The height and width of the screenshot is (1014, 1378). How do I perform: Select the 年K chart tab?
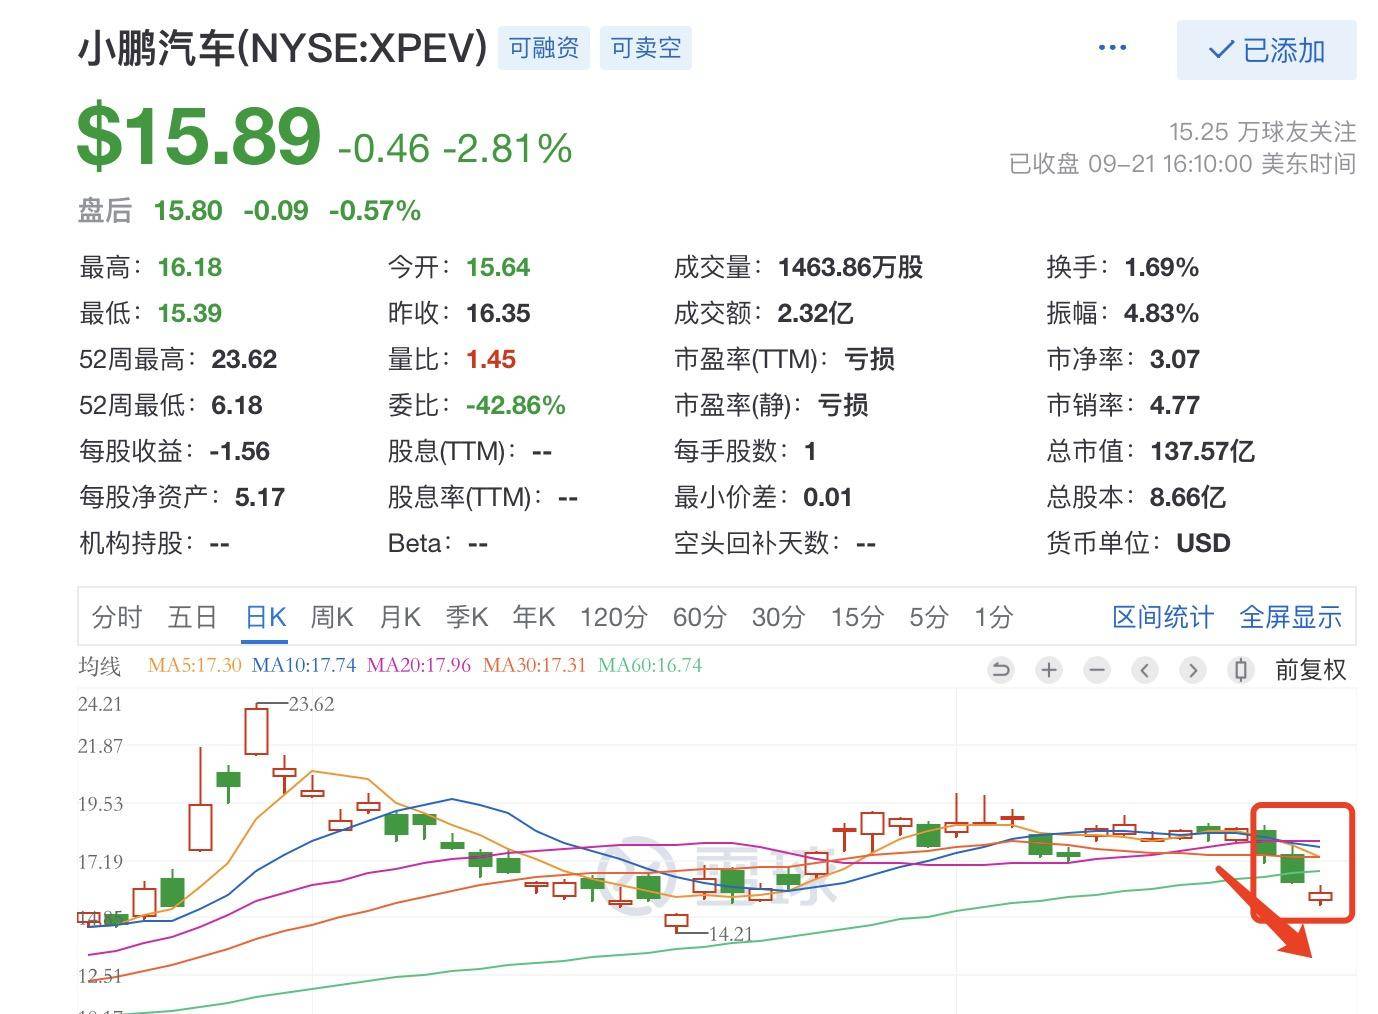534,617
